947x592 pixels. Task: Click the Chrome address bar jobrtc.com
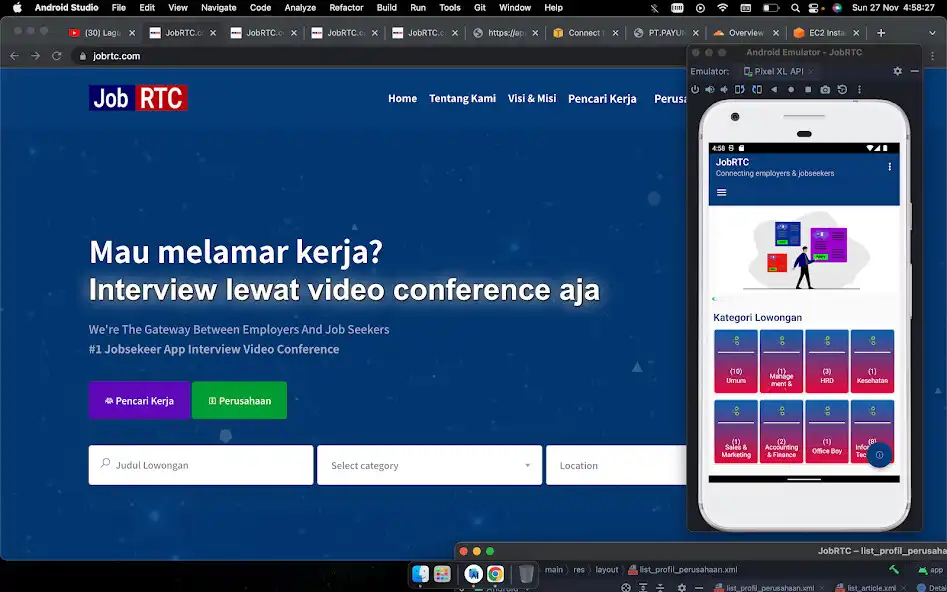(x=117, y=56)
